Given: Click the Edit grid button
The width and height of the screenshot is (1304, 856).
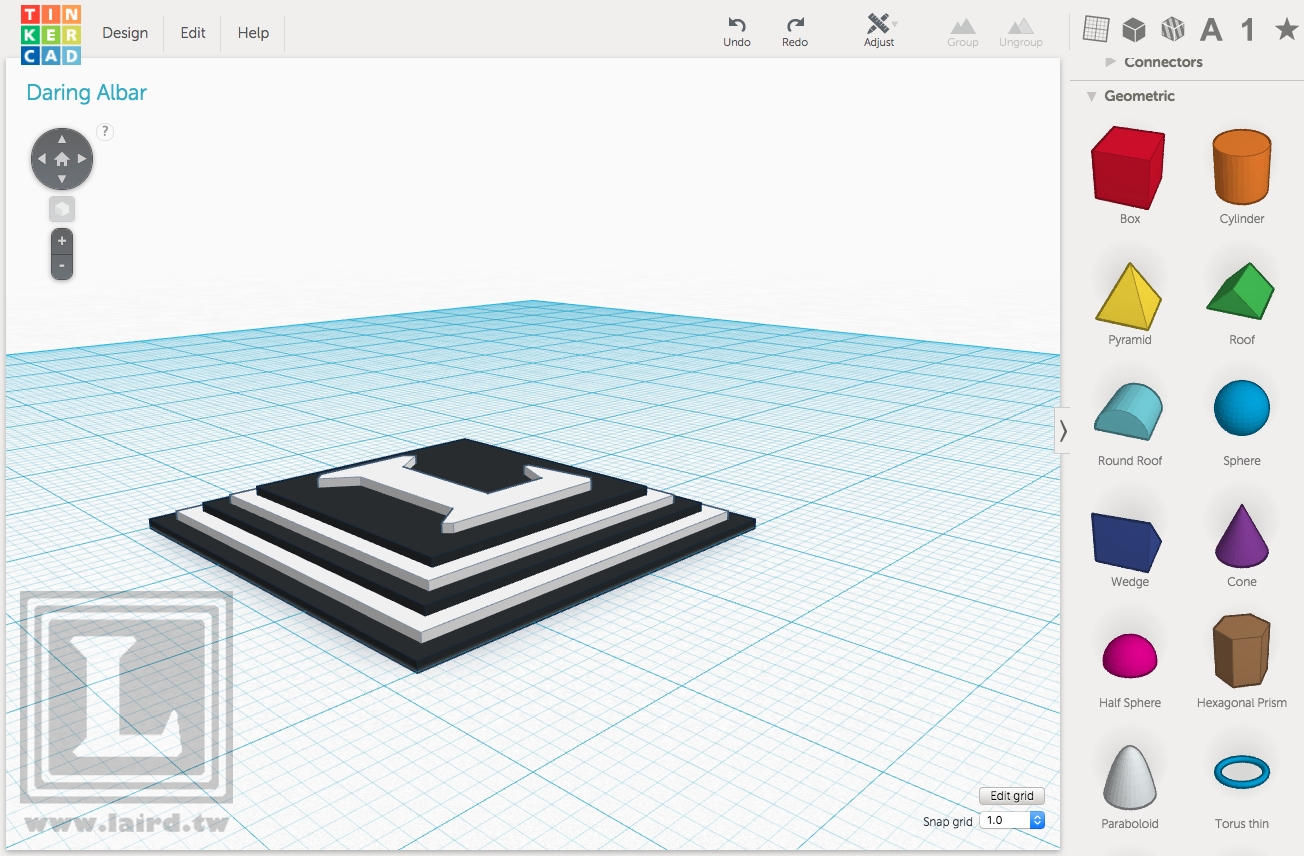Looking at the screenshot, I should [1010, 795].
